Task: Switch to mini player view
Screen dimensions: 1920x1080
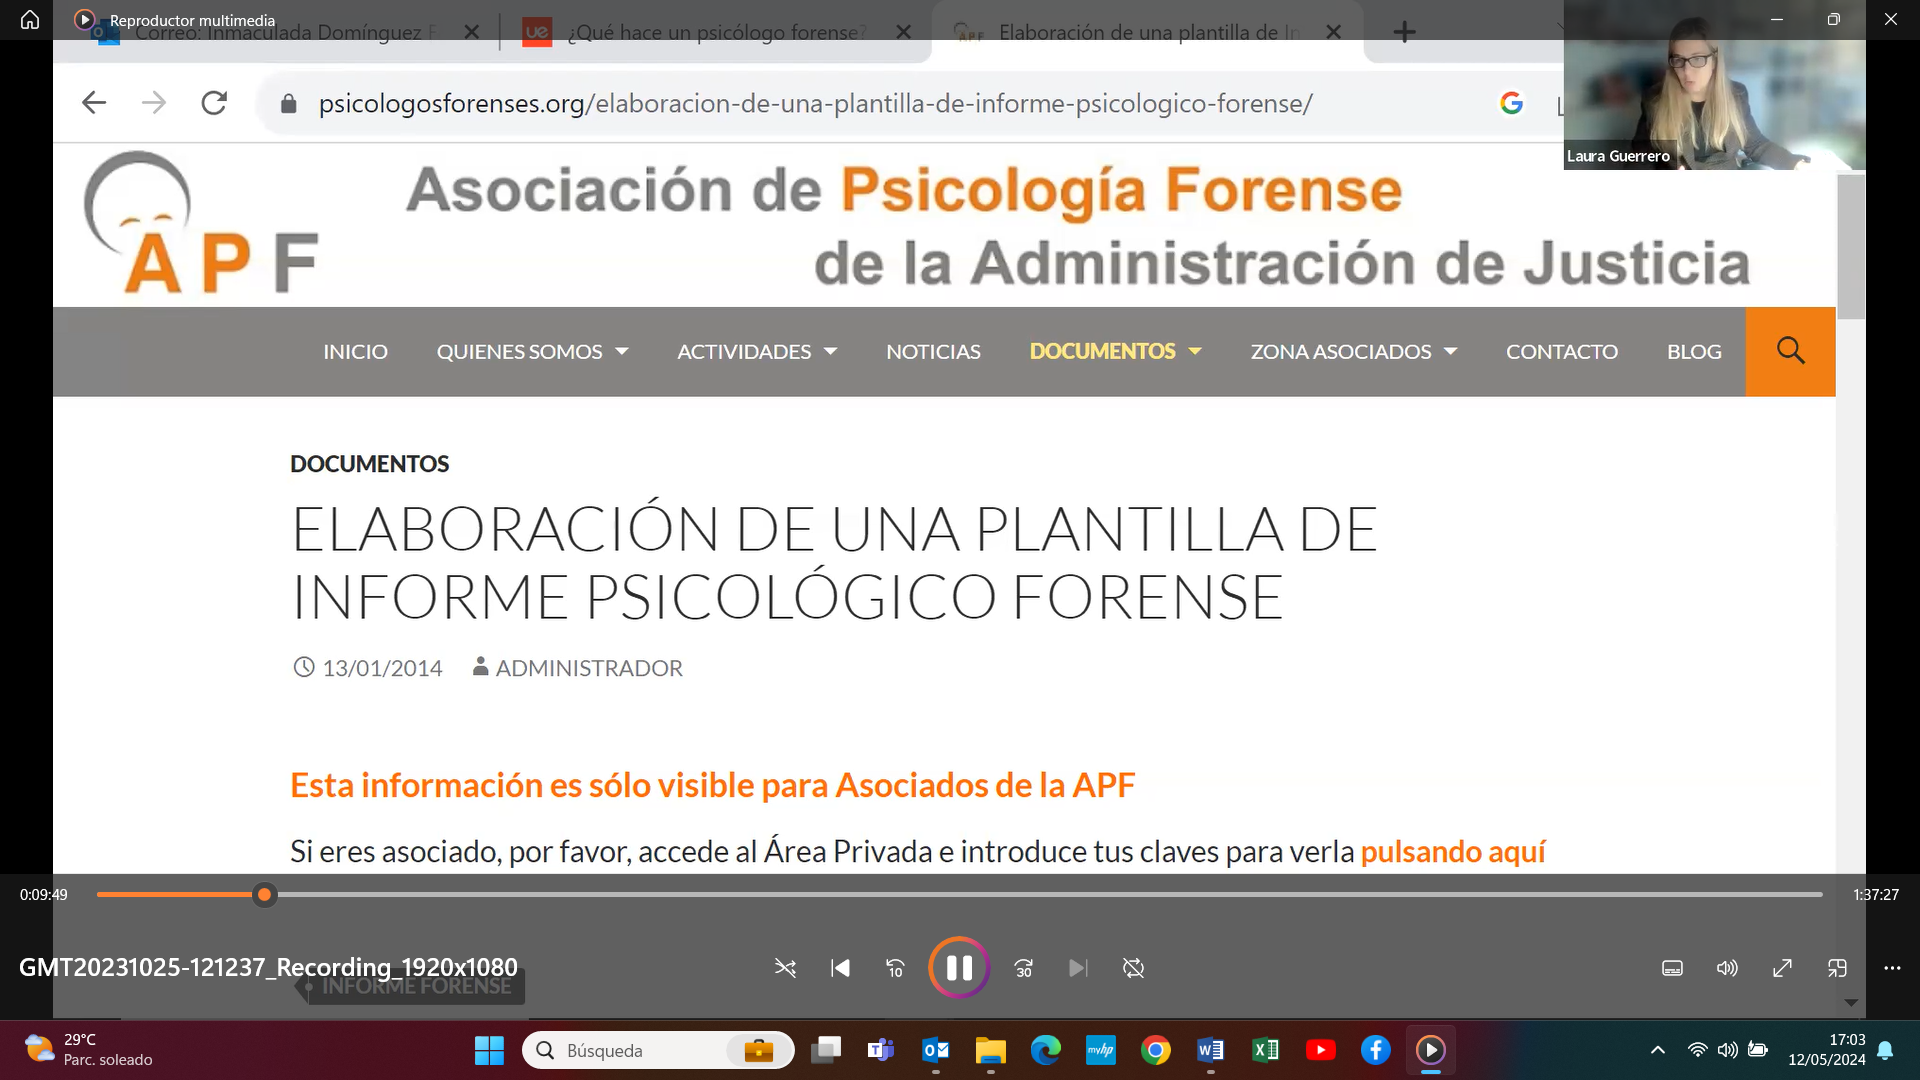Action: coord(1837,968)
